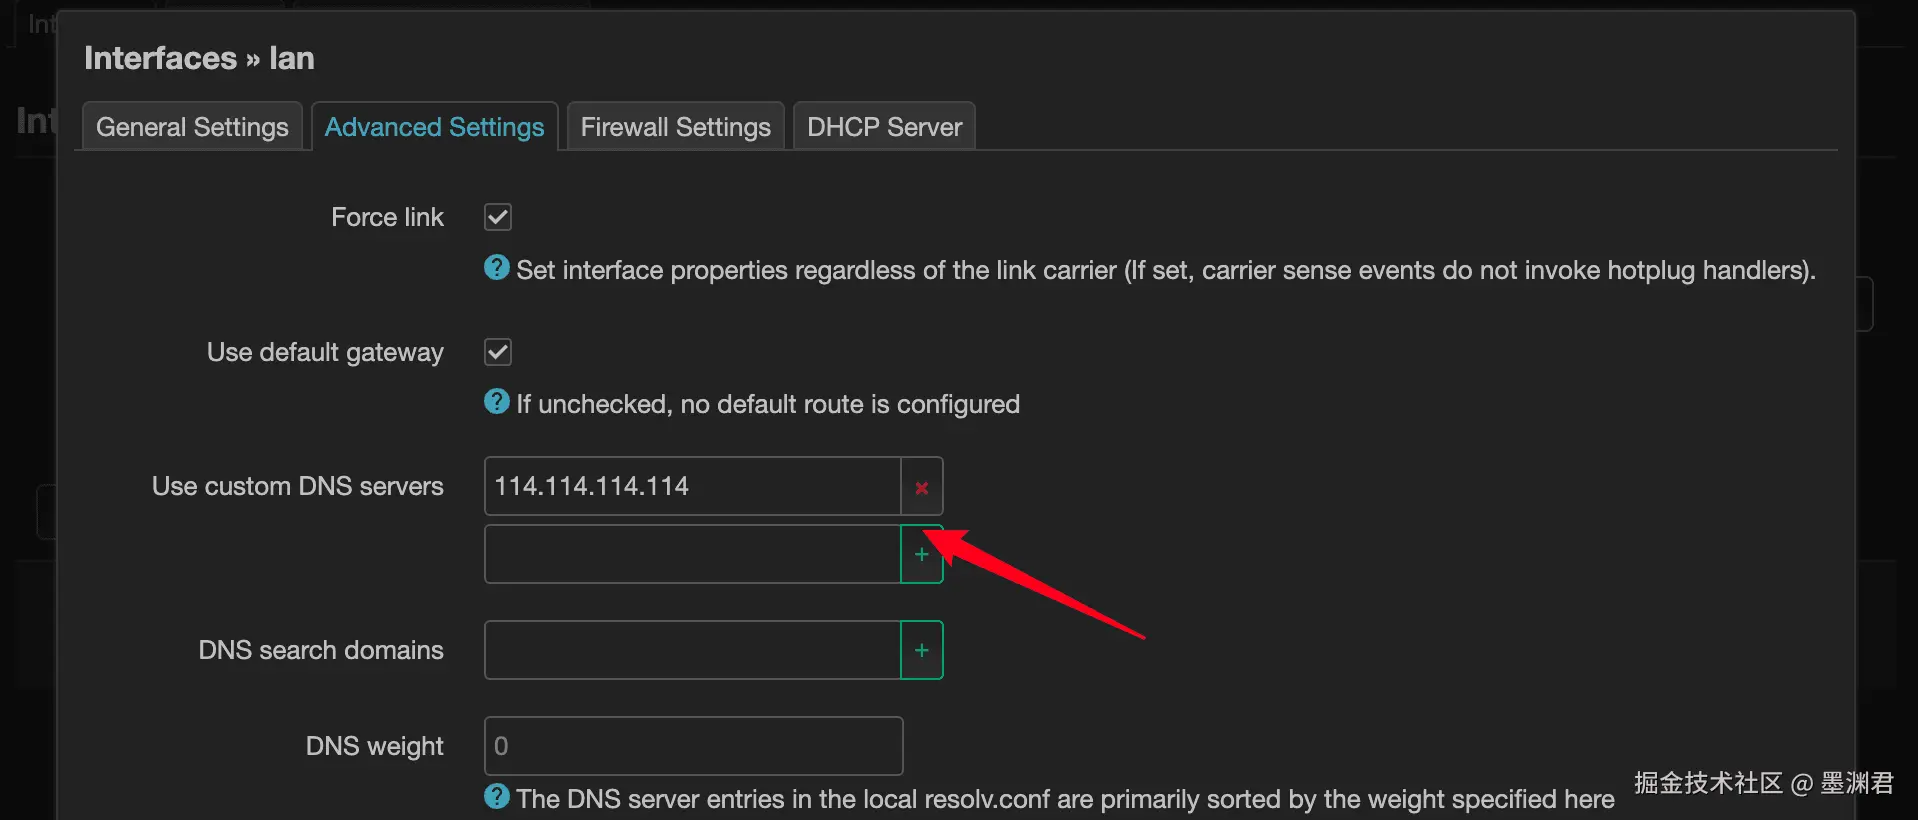The image size is (1918, 820).
Task: Focus the 114.114.114.114 DNS server field
Action: point(692,487)
